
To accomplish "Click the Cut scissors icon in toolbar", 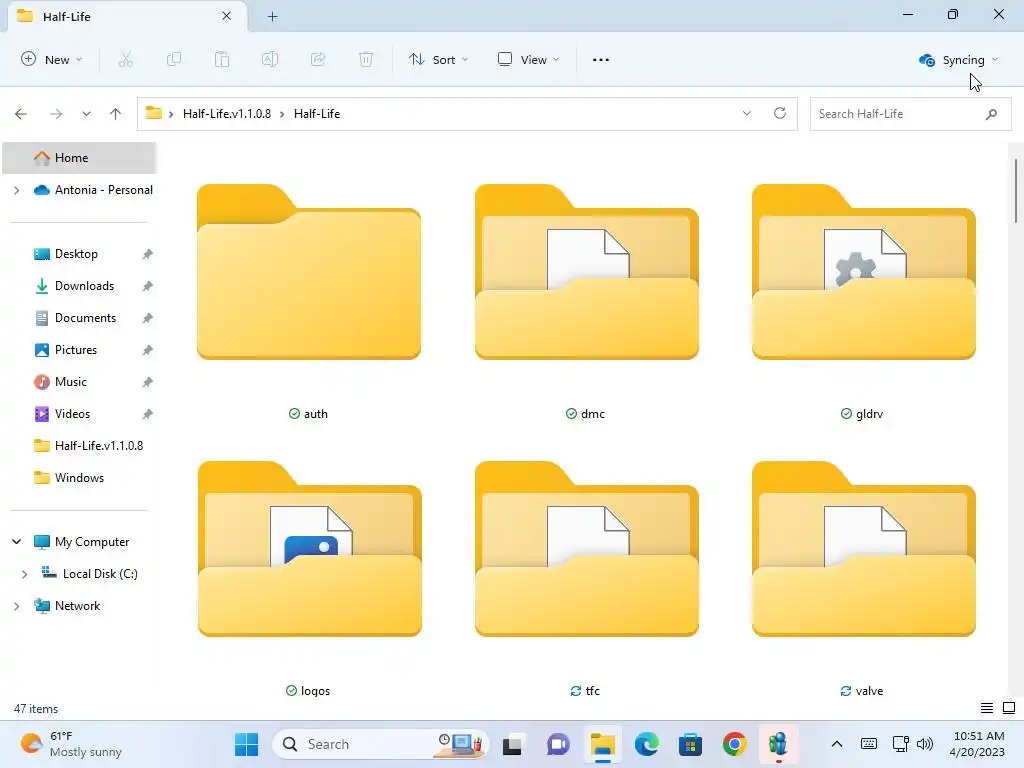I will pos(125,59).
